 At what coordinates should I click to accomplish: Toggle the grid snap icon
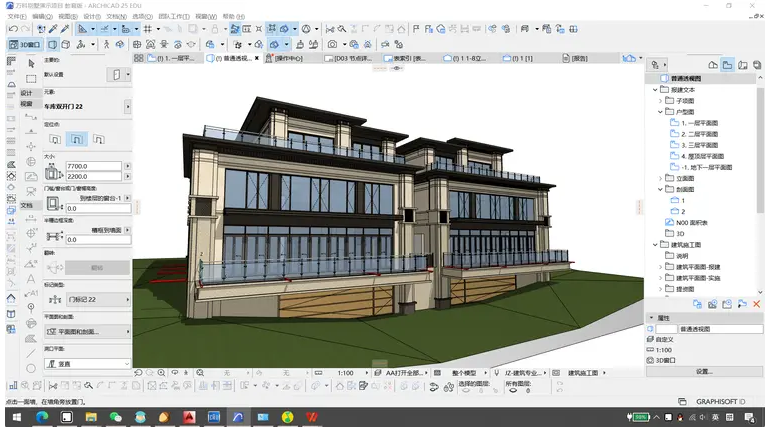tap(148, 29)
